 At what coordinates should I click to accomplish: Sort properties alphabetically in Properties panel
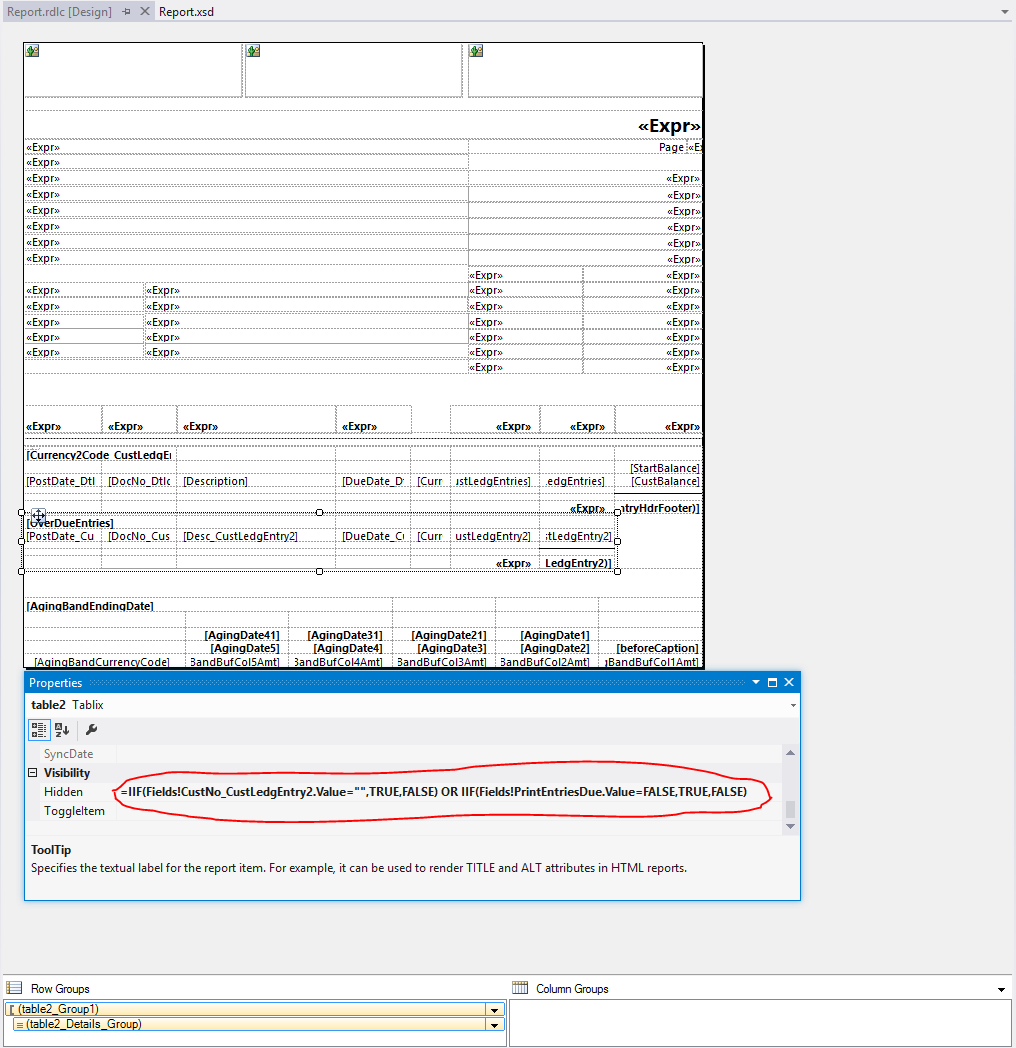(x=62, y=729)
